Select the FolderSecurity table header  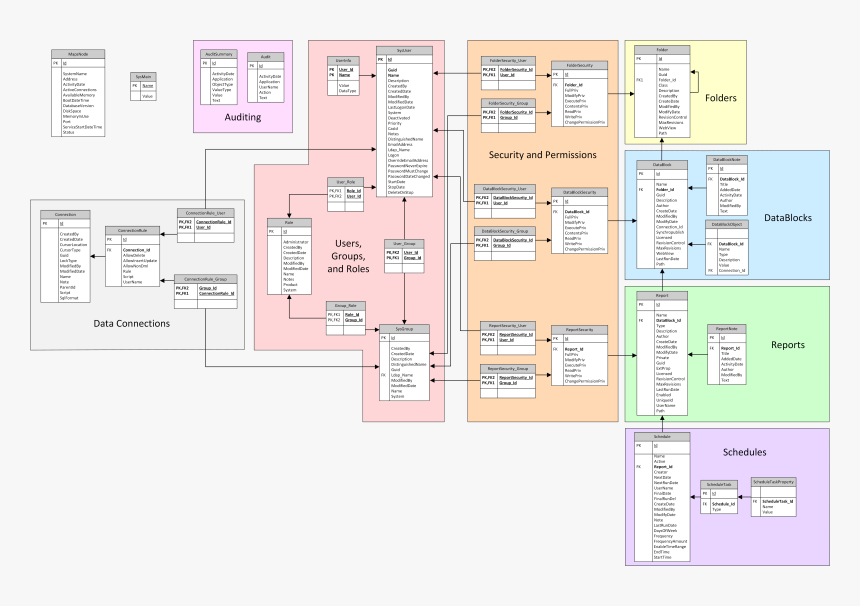(x=579, y=65)
